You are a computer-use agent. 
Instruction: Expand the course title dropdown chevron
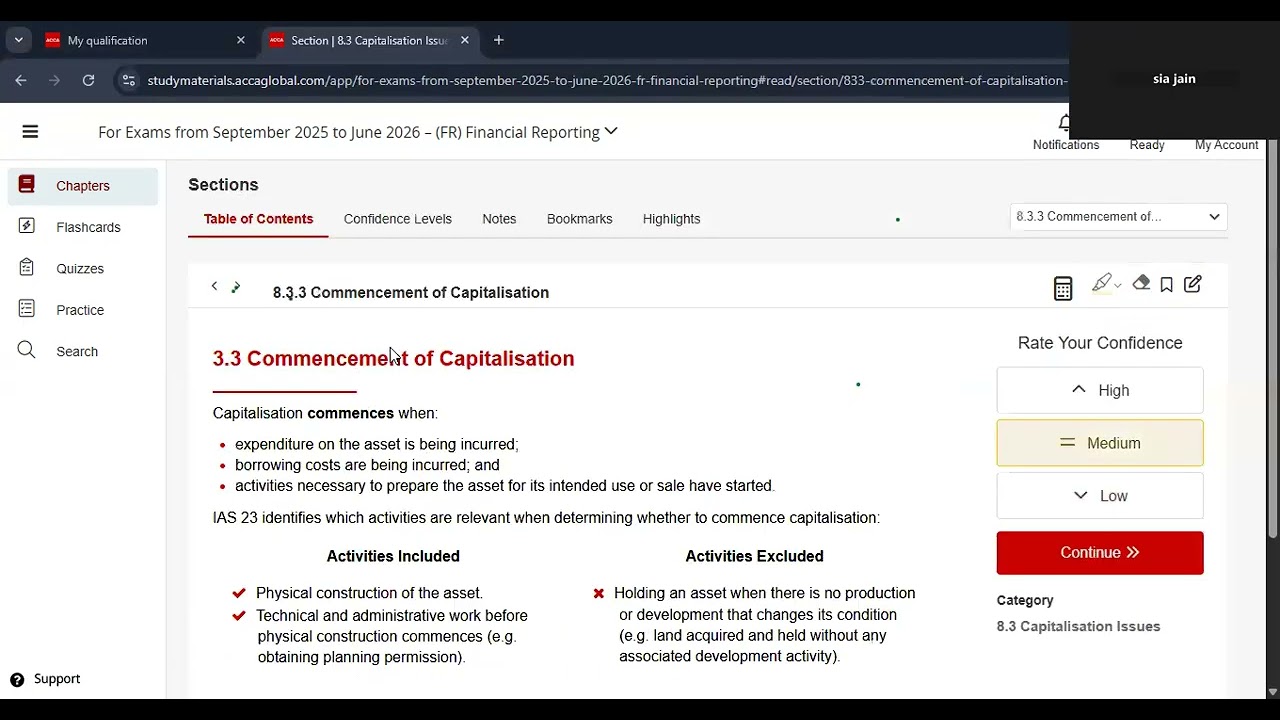pos(611,131)
